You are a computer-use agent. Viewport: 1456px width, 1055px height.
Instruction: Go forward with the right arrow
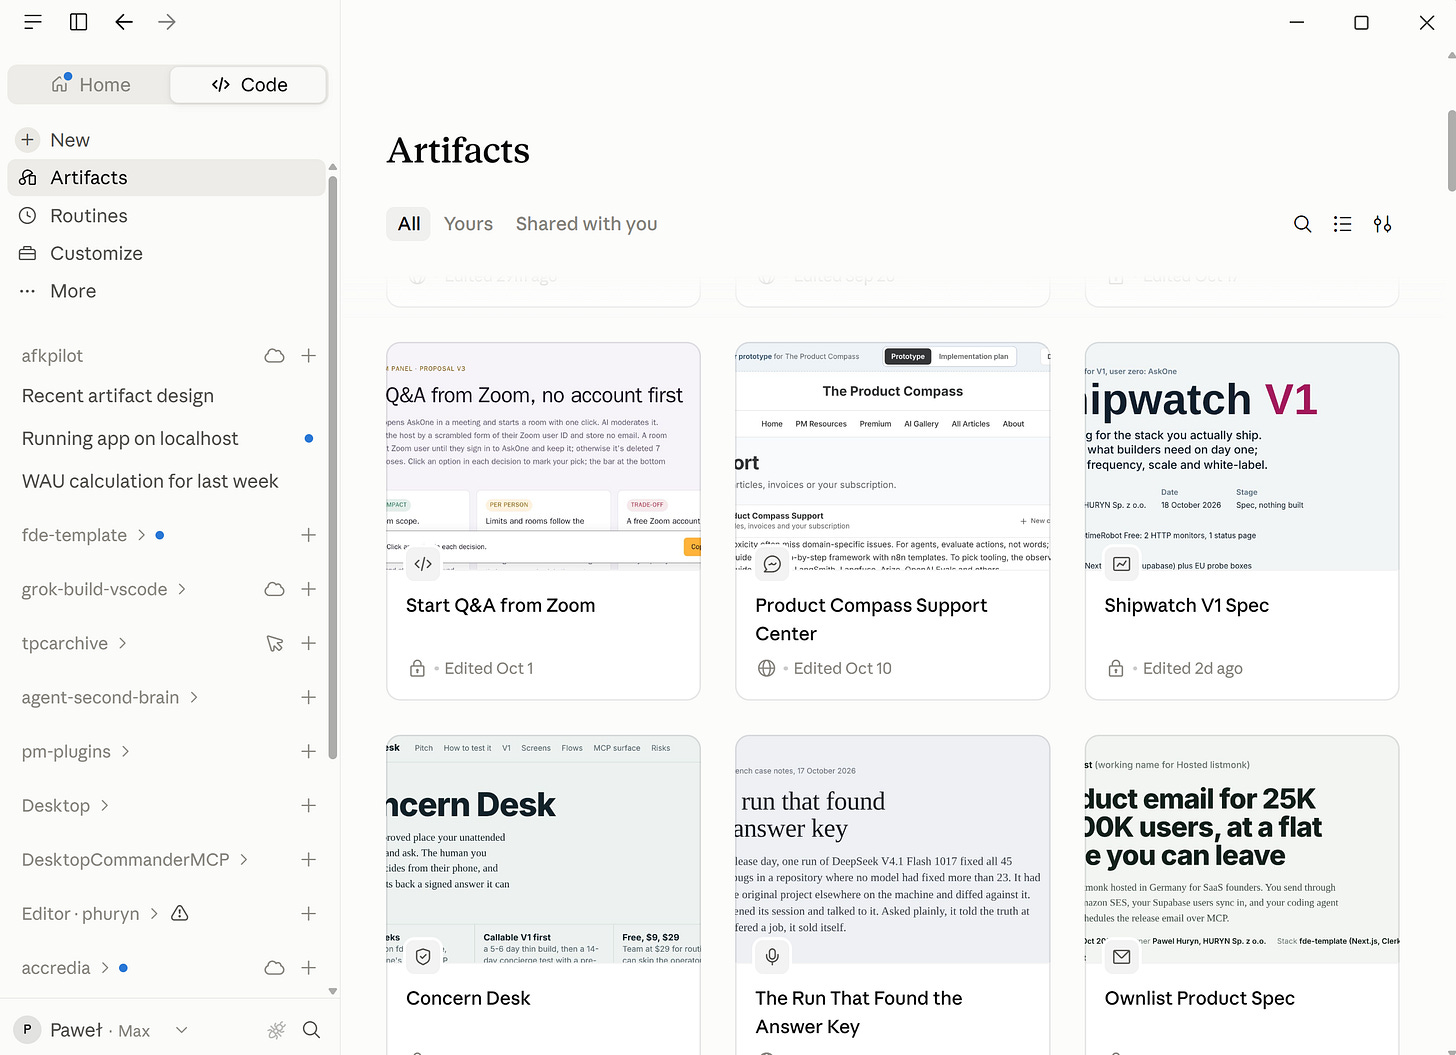point(167,22)
